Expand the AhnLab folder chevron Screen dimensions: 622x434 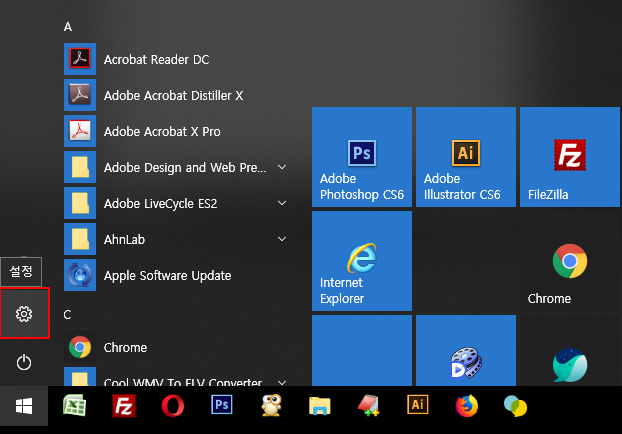coord(282,239)
